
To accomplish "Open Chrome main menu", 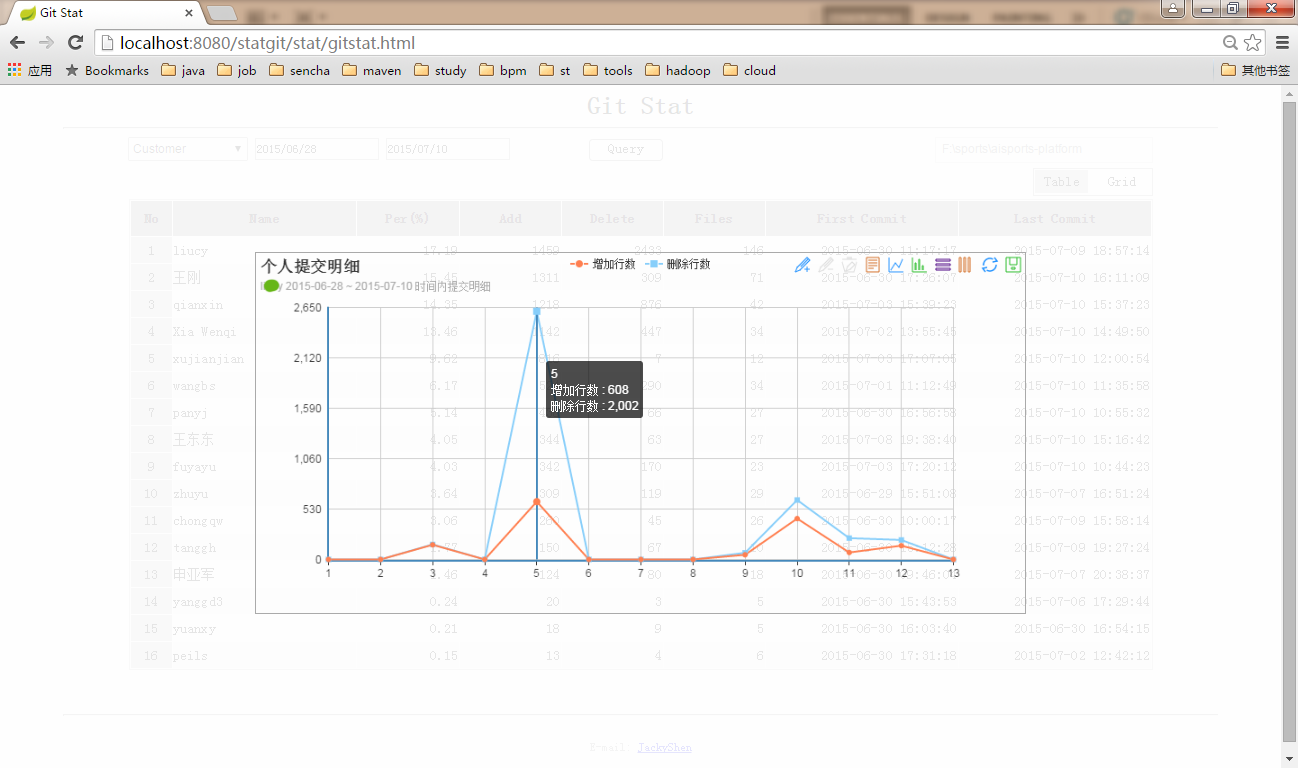I will [x=1282, y=43].
